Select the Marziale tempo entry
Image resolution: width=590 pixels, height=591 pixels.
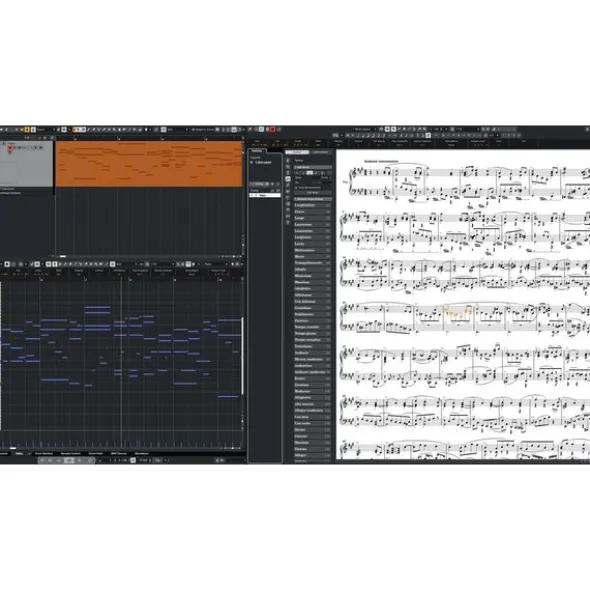(312, 442)
